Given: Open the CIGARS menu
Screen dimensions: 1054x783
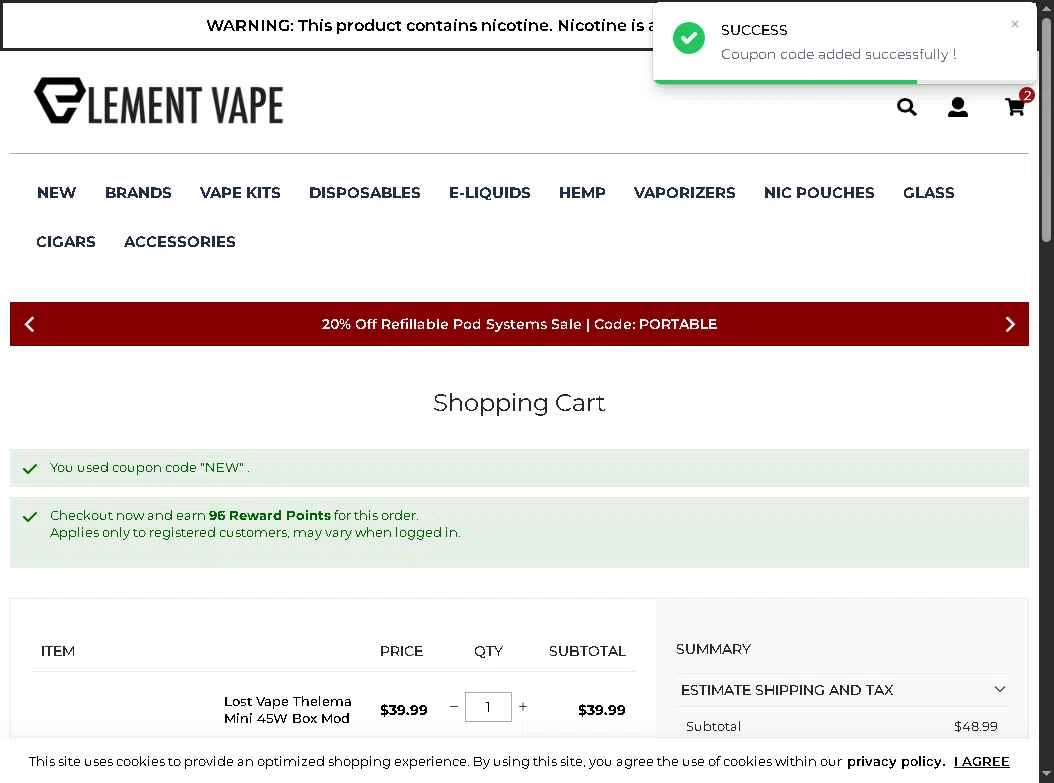Looking at the screenshot, I should (66, 242).
